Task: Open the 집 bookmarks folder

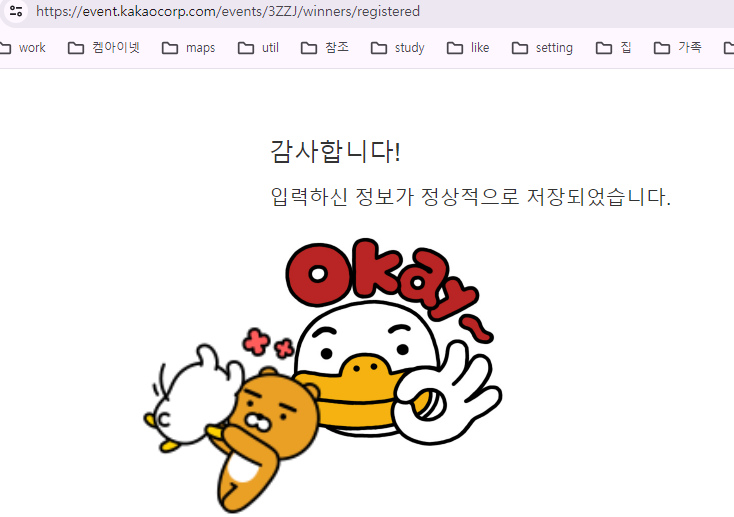Action: tap(613, 48)
